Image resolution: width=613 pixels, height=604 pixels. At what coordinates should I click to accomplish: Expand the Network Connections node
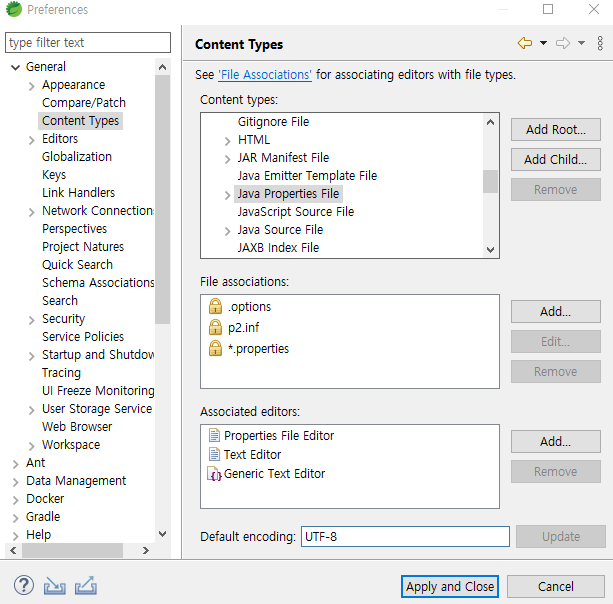point(32,212)
